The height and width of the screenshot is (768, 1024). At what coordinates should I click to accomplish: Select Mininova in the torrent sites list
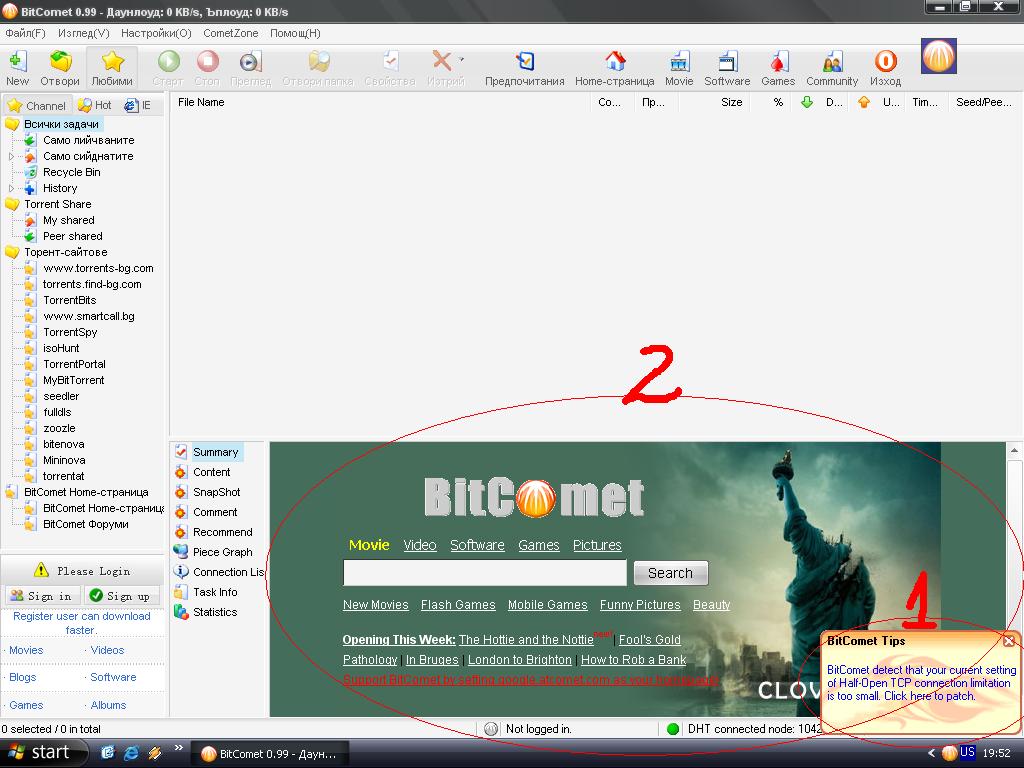tap(64, 460)
